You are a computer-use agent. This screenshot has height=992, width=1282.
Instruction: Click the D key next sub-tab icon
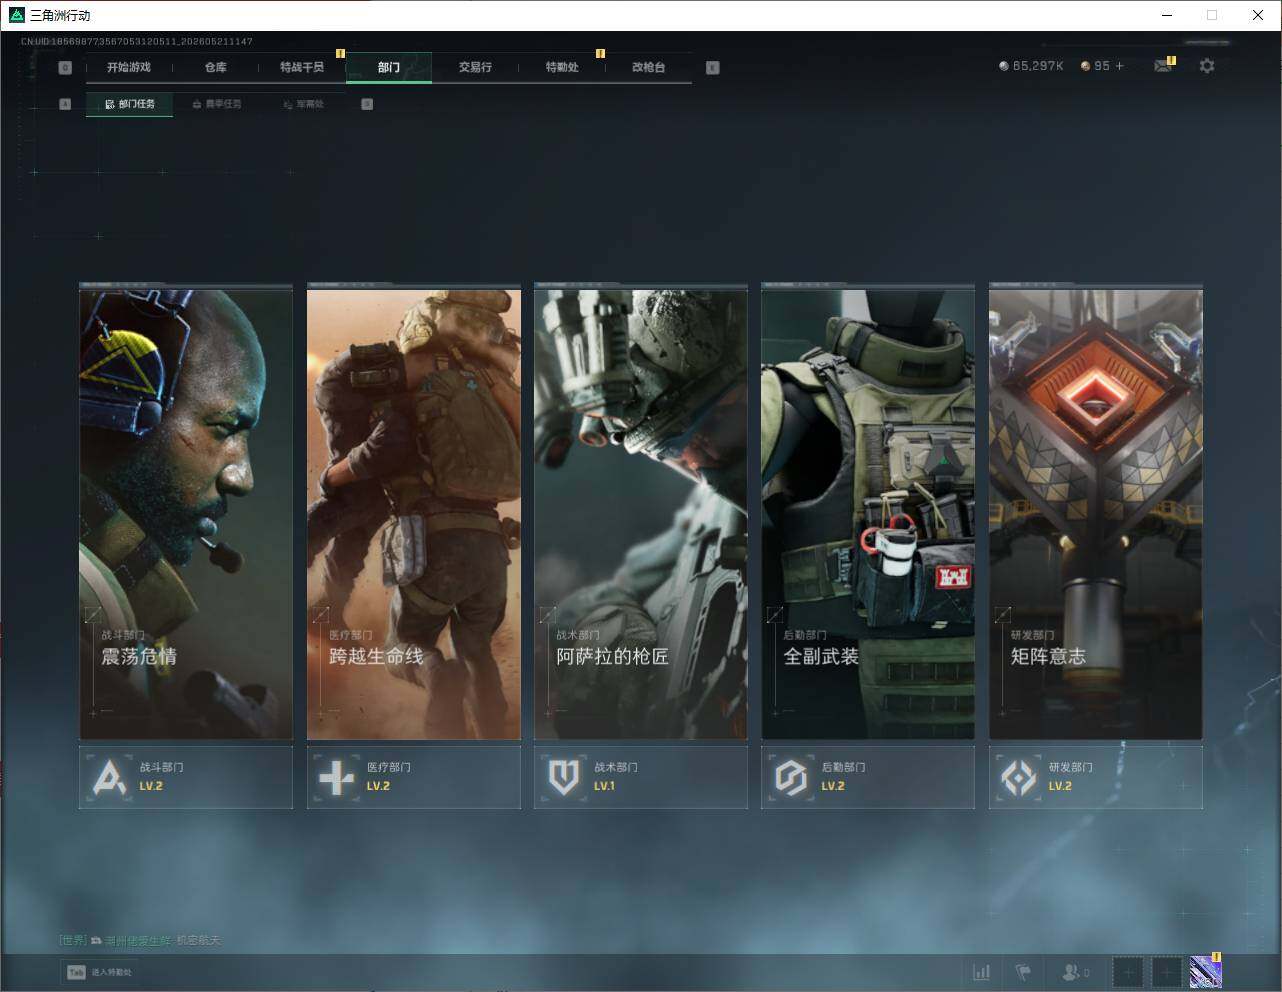[367, 104]
